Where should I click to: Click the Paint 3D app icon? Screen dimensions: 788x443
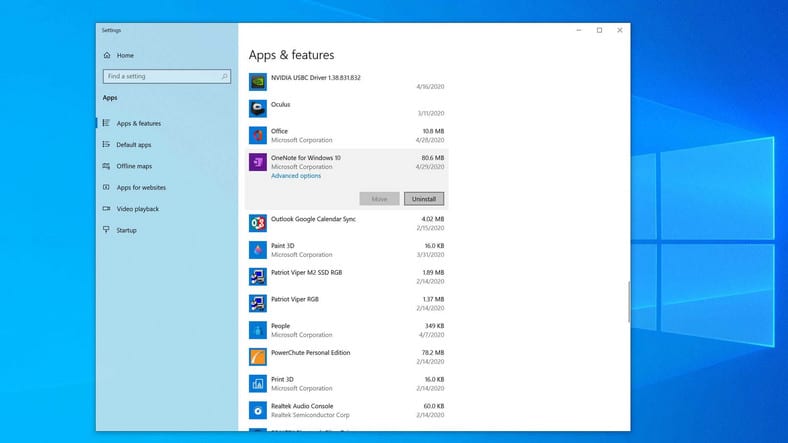point(258,250)
